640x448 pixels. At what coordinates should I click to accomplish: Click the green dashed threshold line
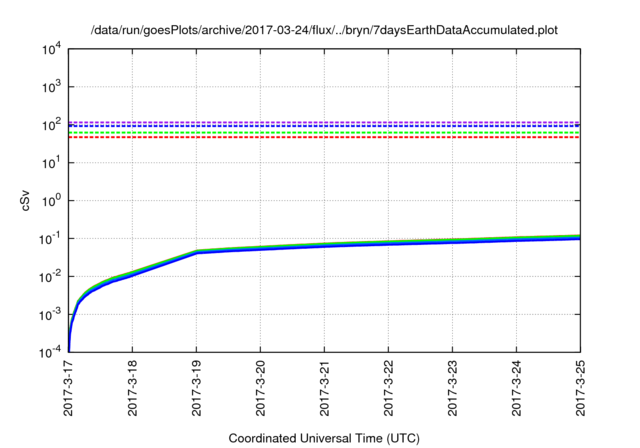(x=324, y=133)
